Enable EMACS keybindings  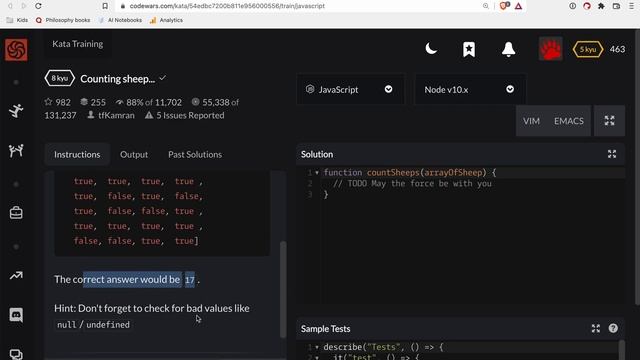(x=569, y=121)
